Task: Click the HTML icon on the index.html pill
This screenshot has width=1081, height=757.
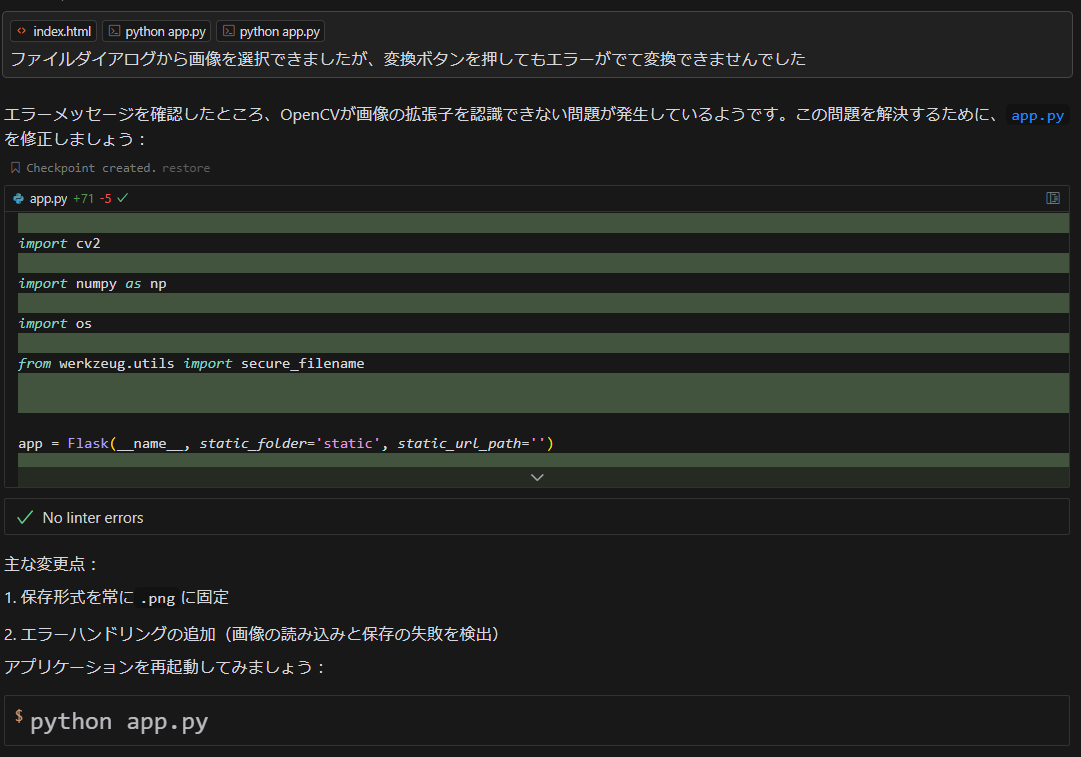Action: point(21,30)
